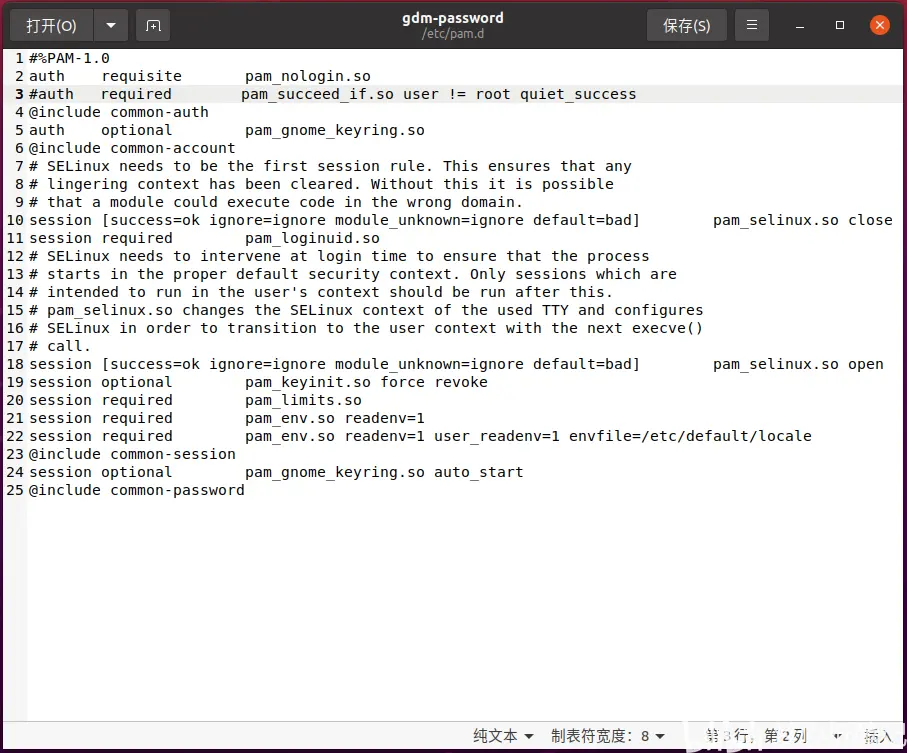Screen dimensions: 907x753
Task: Click the line and column position indicator
Action: coord(756,736)
